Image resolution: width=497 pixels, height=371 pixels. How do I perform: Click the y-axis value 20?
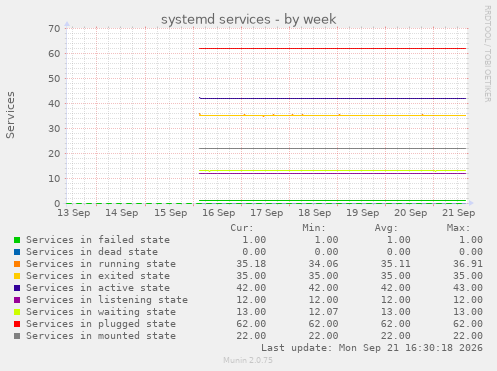coord(54,154)
